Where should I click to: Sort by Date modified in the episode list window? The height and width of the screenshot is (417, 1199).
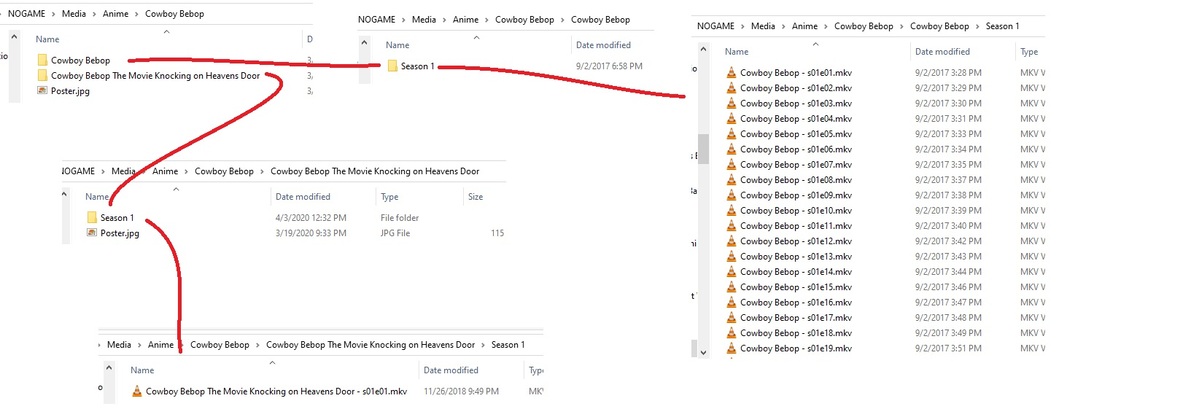[x=942, y=51]
